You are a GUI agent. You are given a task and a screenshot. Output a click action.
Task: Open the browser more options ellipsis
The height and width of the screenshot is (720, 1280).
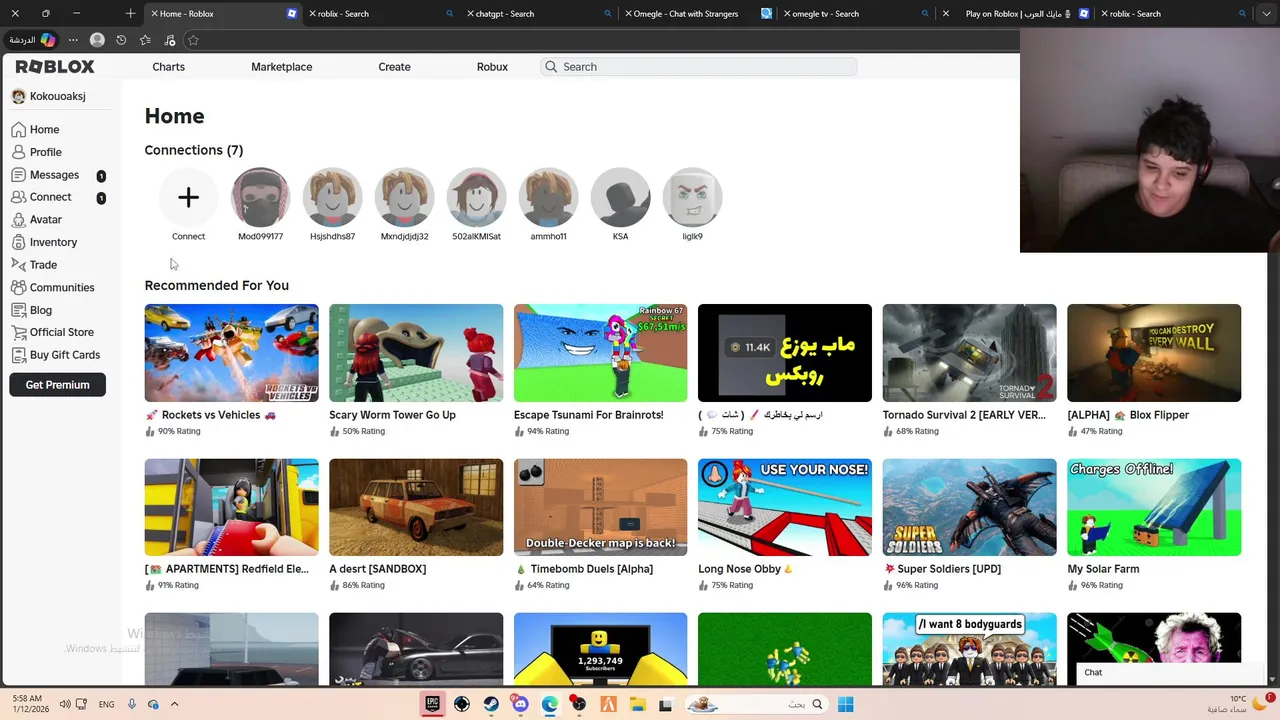[x=73, y=40]
